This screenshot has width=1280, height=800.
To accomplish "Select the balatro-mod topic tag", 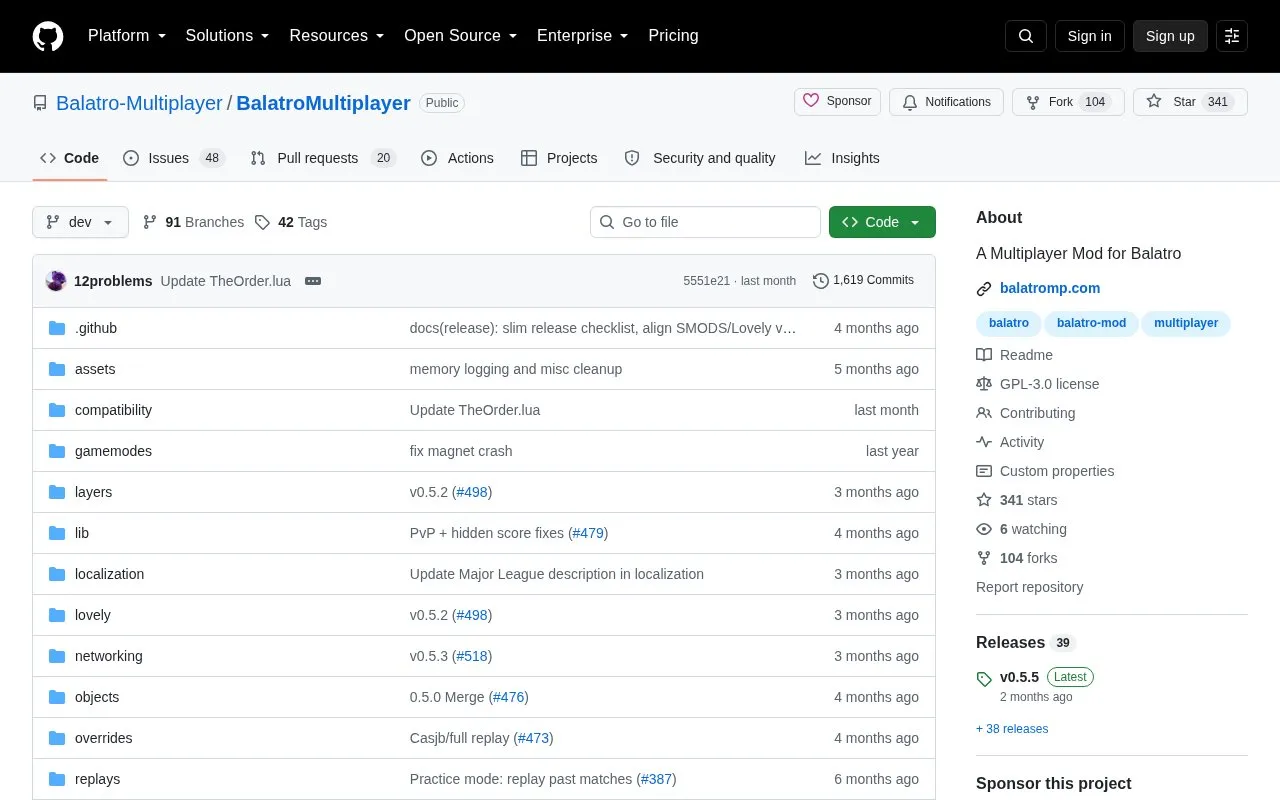I will (x=1091, y=323).
